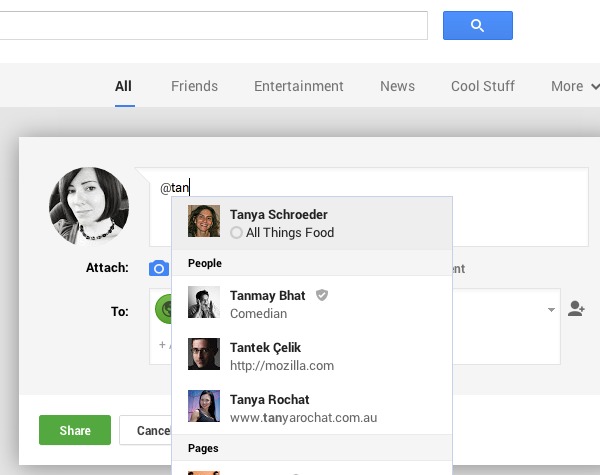Select Tanya Schroeder suggestion
The height and width of the screenshot is (475, 600).
(x=312, y=224)
